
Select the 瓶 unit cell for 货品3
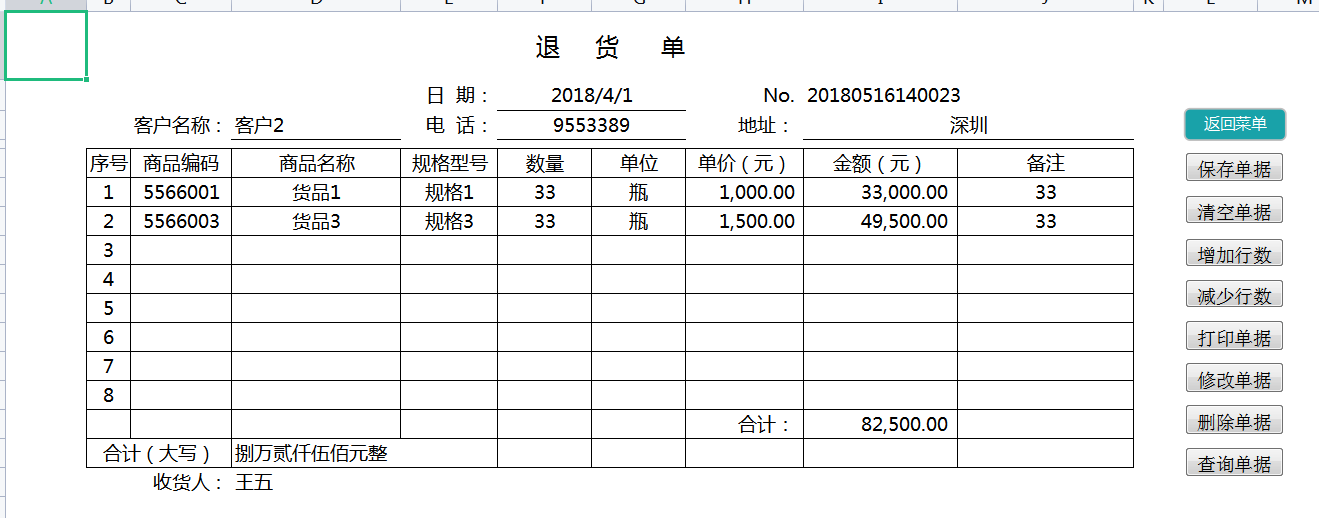click(638, 221)
